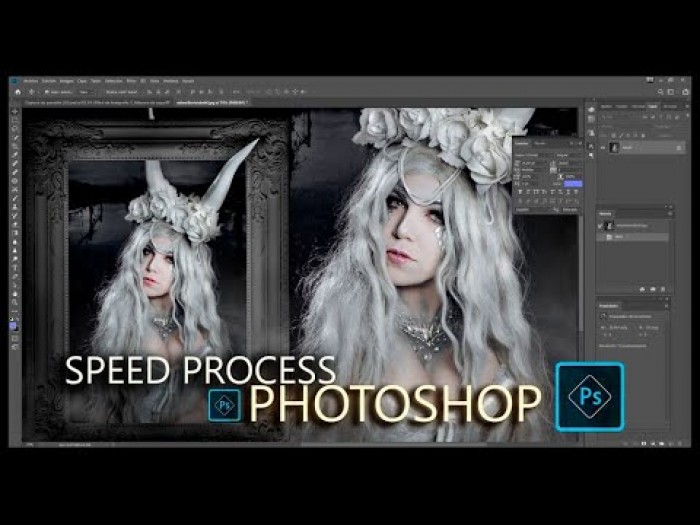Open the first collapsed panel dock icon
Image resolution: width=700 pixels, height=525 pixels.
592,109
